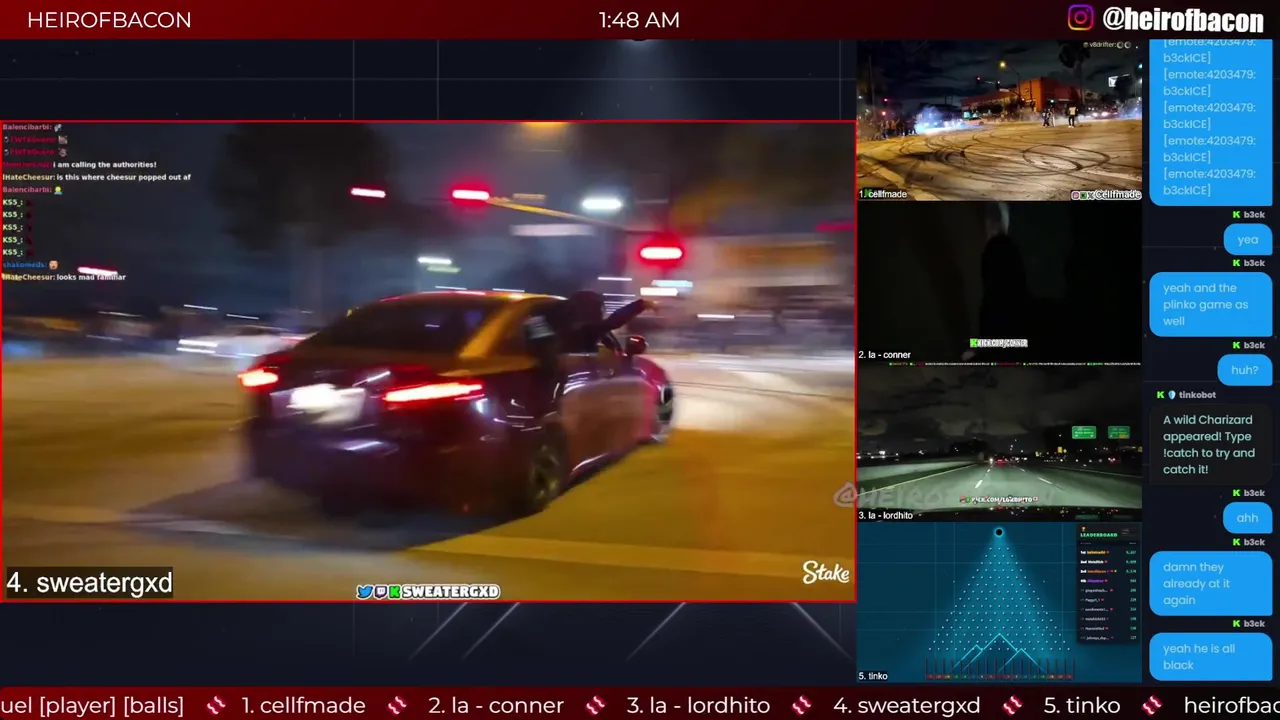This screenshot has height=720, width=1280.
Task: Click the Instagram logo icon
Action: coord(1081,18)
